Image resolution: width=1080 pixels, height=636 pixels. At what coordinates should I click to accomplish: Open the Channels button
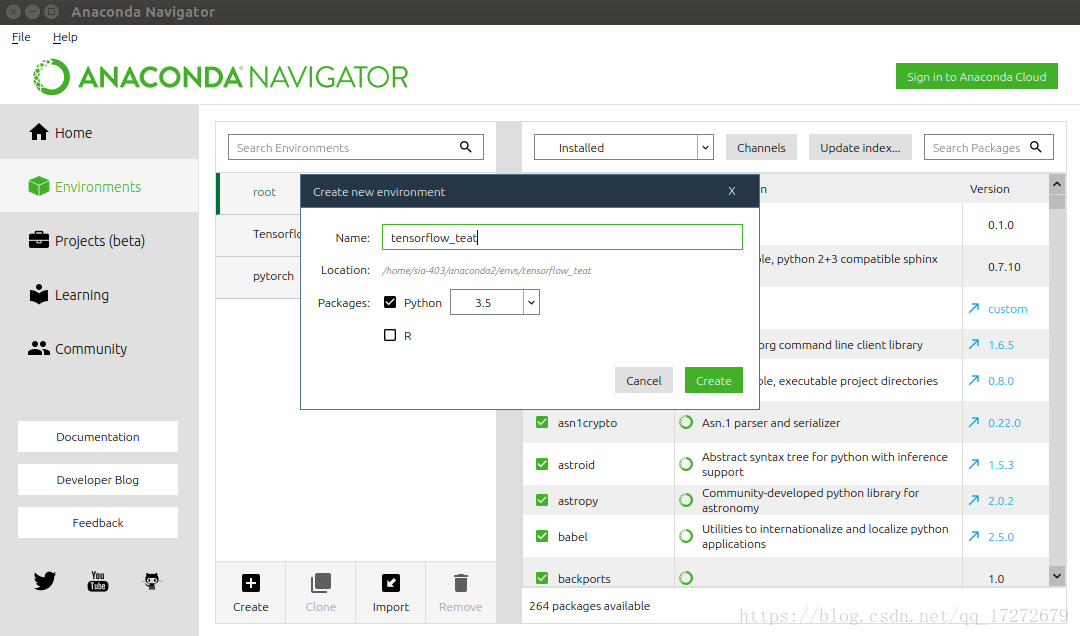tap(761, 147)
